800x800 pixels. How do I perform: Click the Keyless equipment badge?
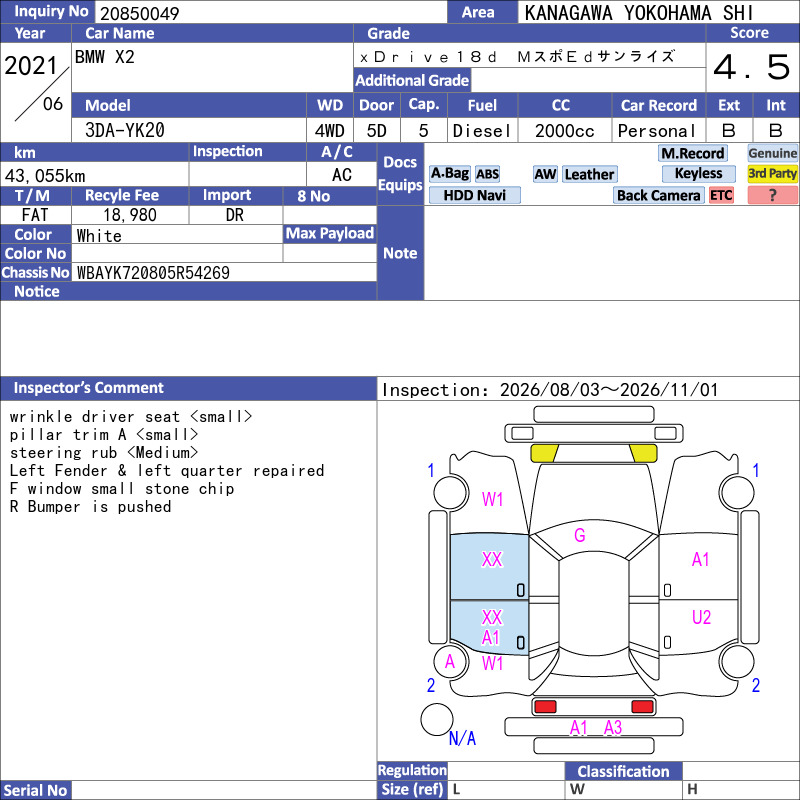(698, 173)
